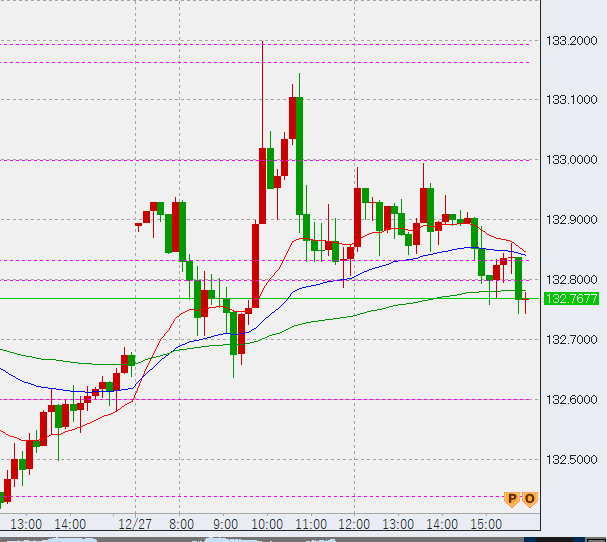This screenshot has width=607, height=542.
Task: Select the green current price label 132.7677
Action: coord(571,298)
